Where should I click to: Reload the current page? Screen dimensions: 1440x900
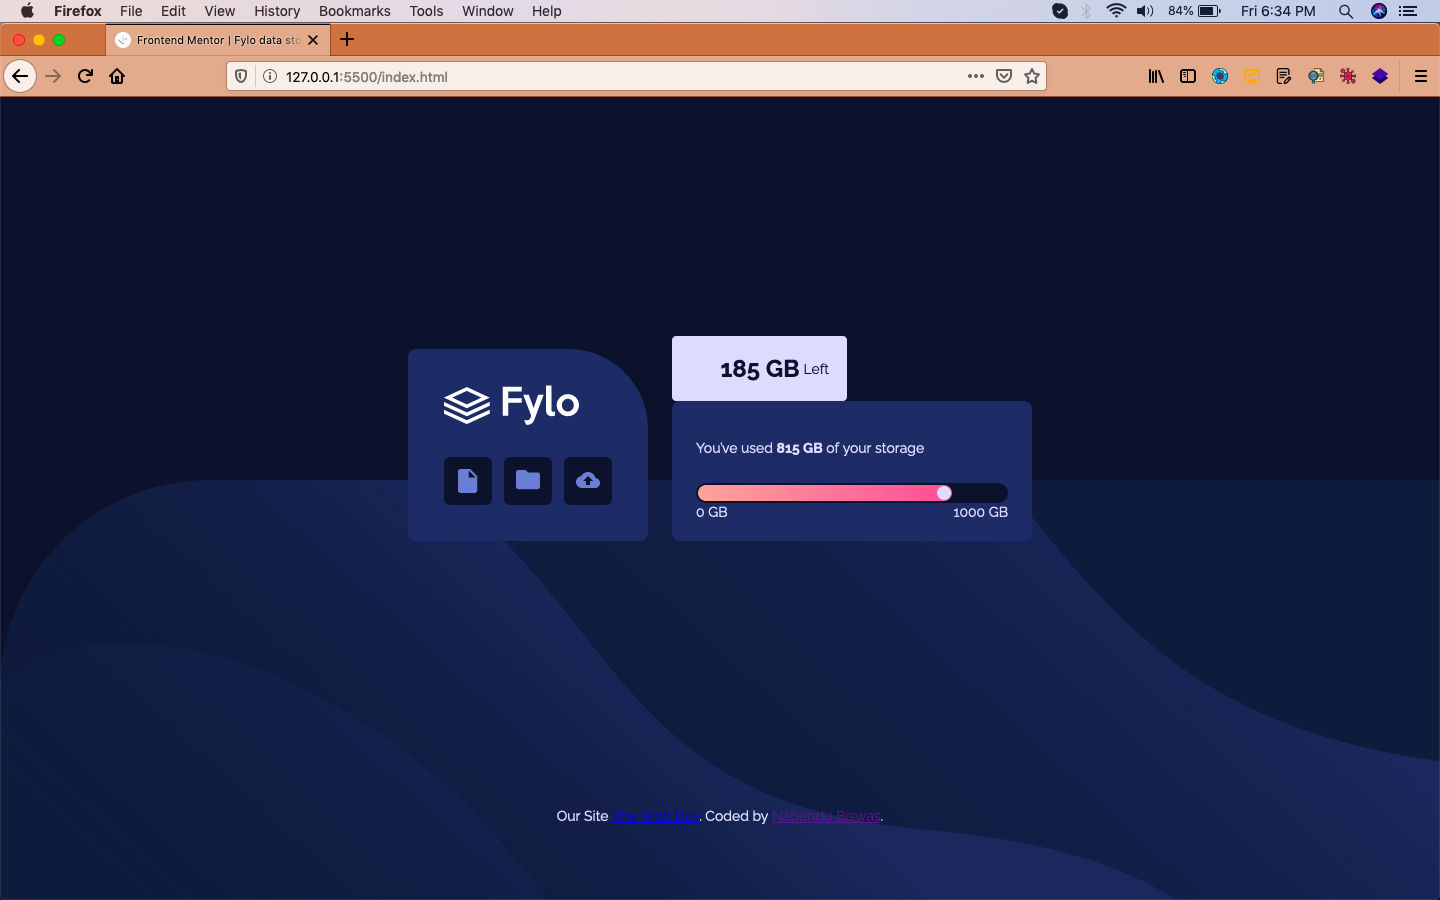click(x=85, y=76)
